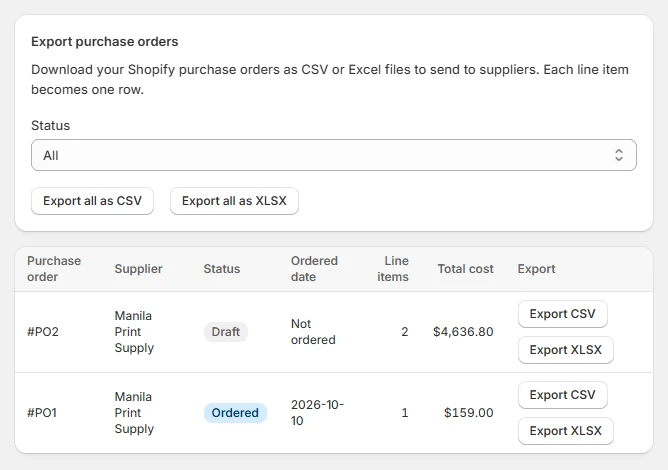The width and height of the screenshot is (668, 470).
Task: Select the #PO2 purchase order cell
Action: pyautogui.click(x=43, y=332)
